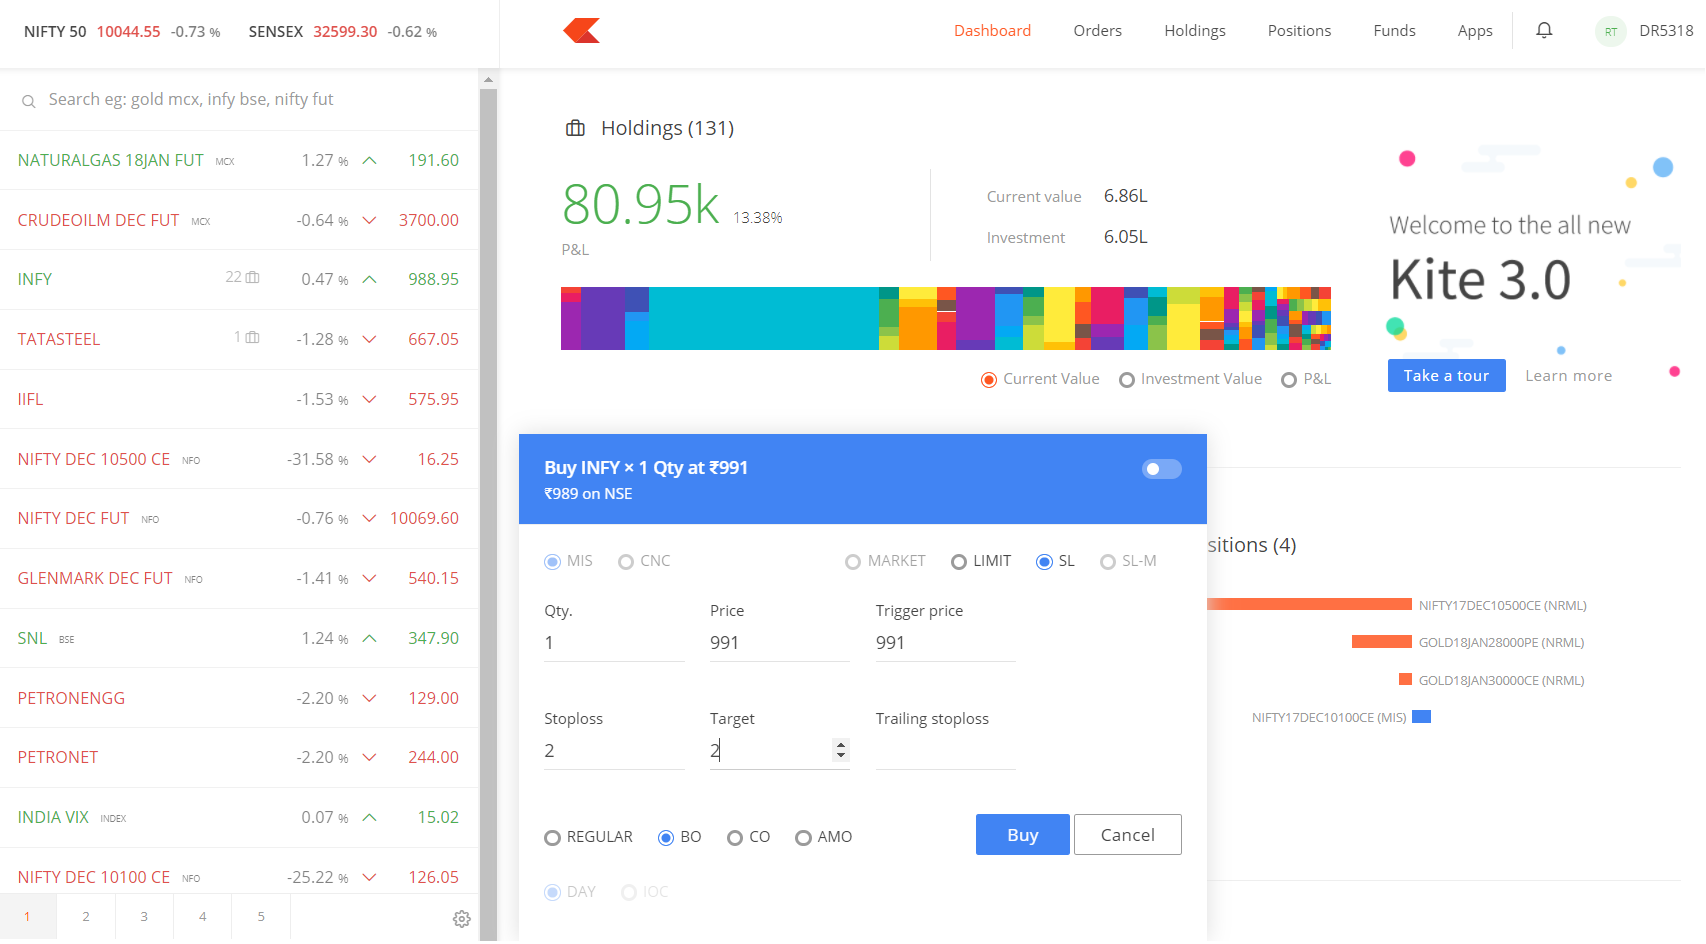
Task: Select PETRONENGG watchlist row
Action: coord(239,698)
